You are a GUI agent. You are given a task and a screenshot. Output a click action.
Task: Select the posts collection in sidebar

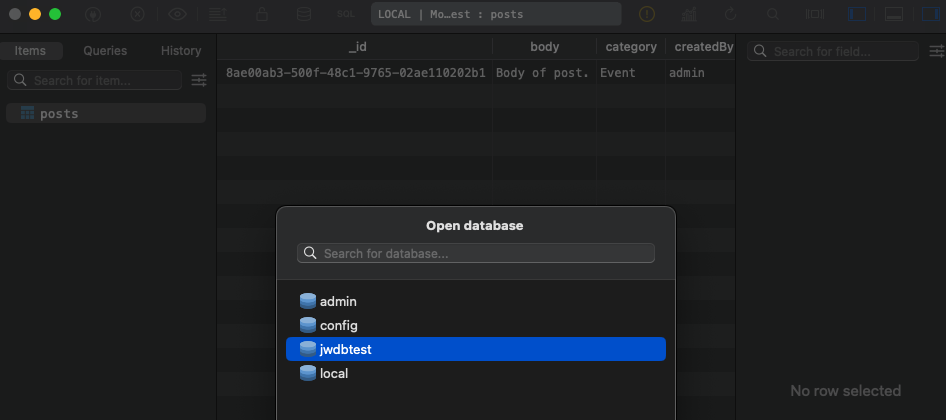(x=59, y=113)
